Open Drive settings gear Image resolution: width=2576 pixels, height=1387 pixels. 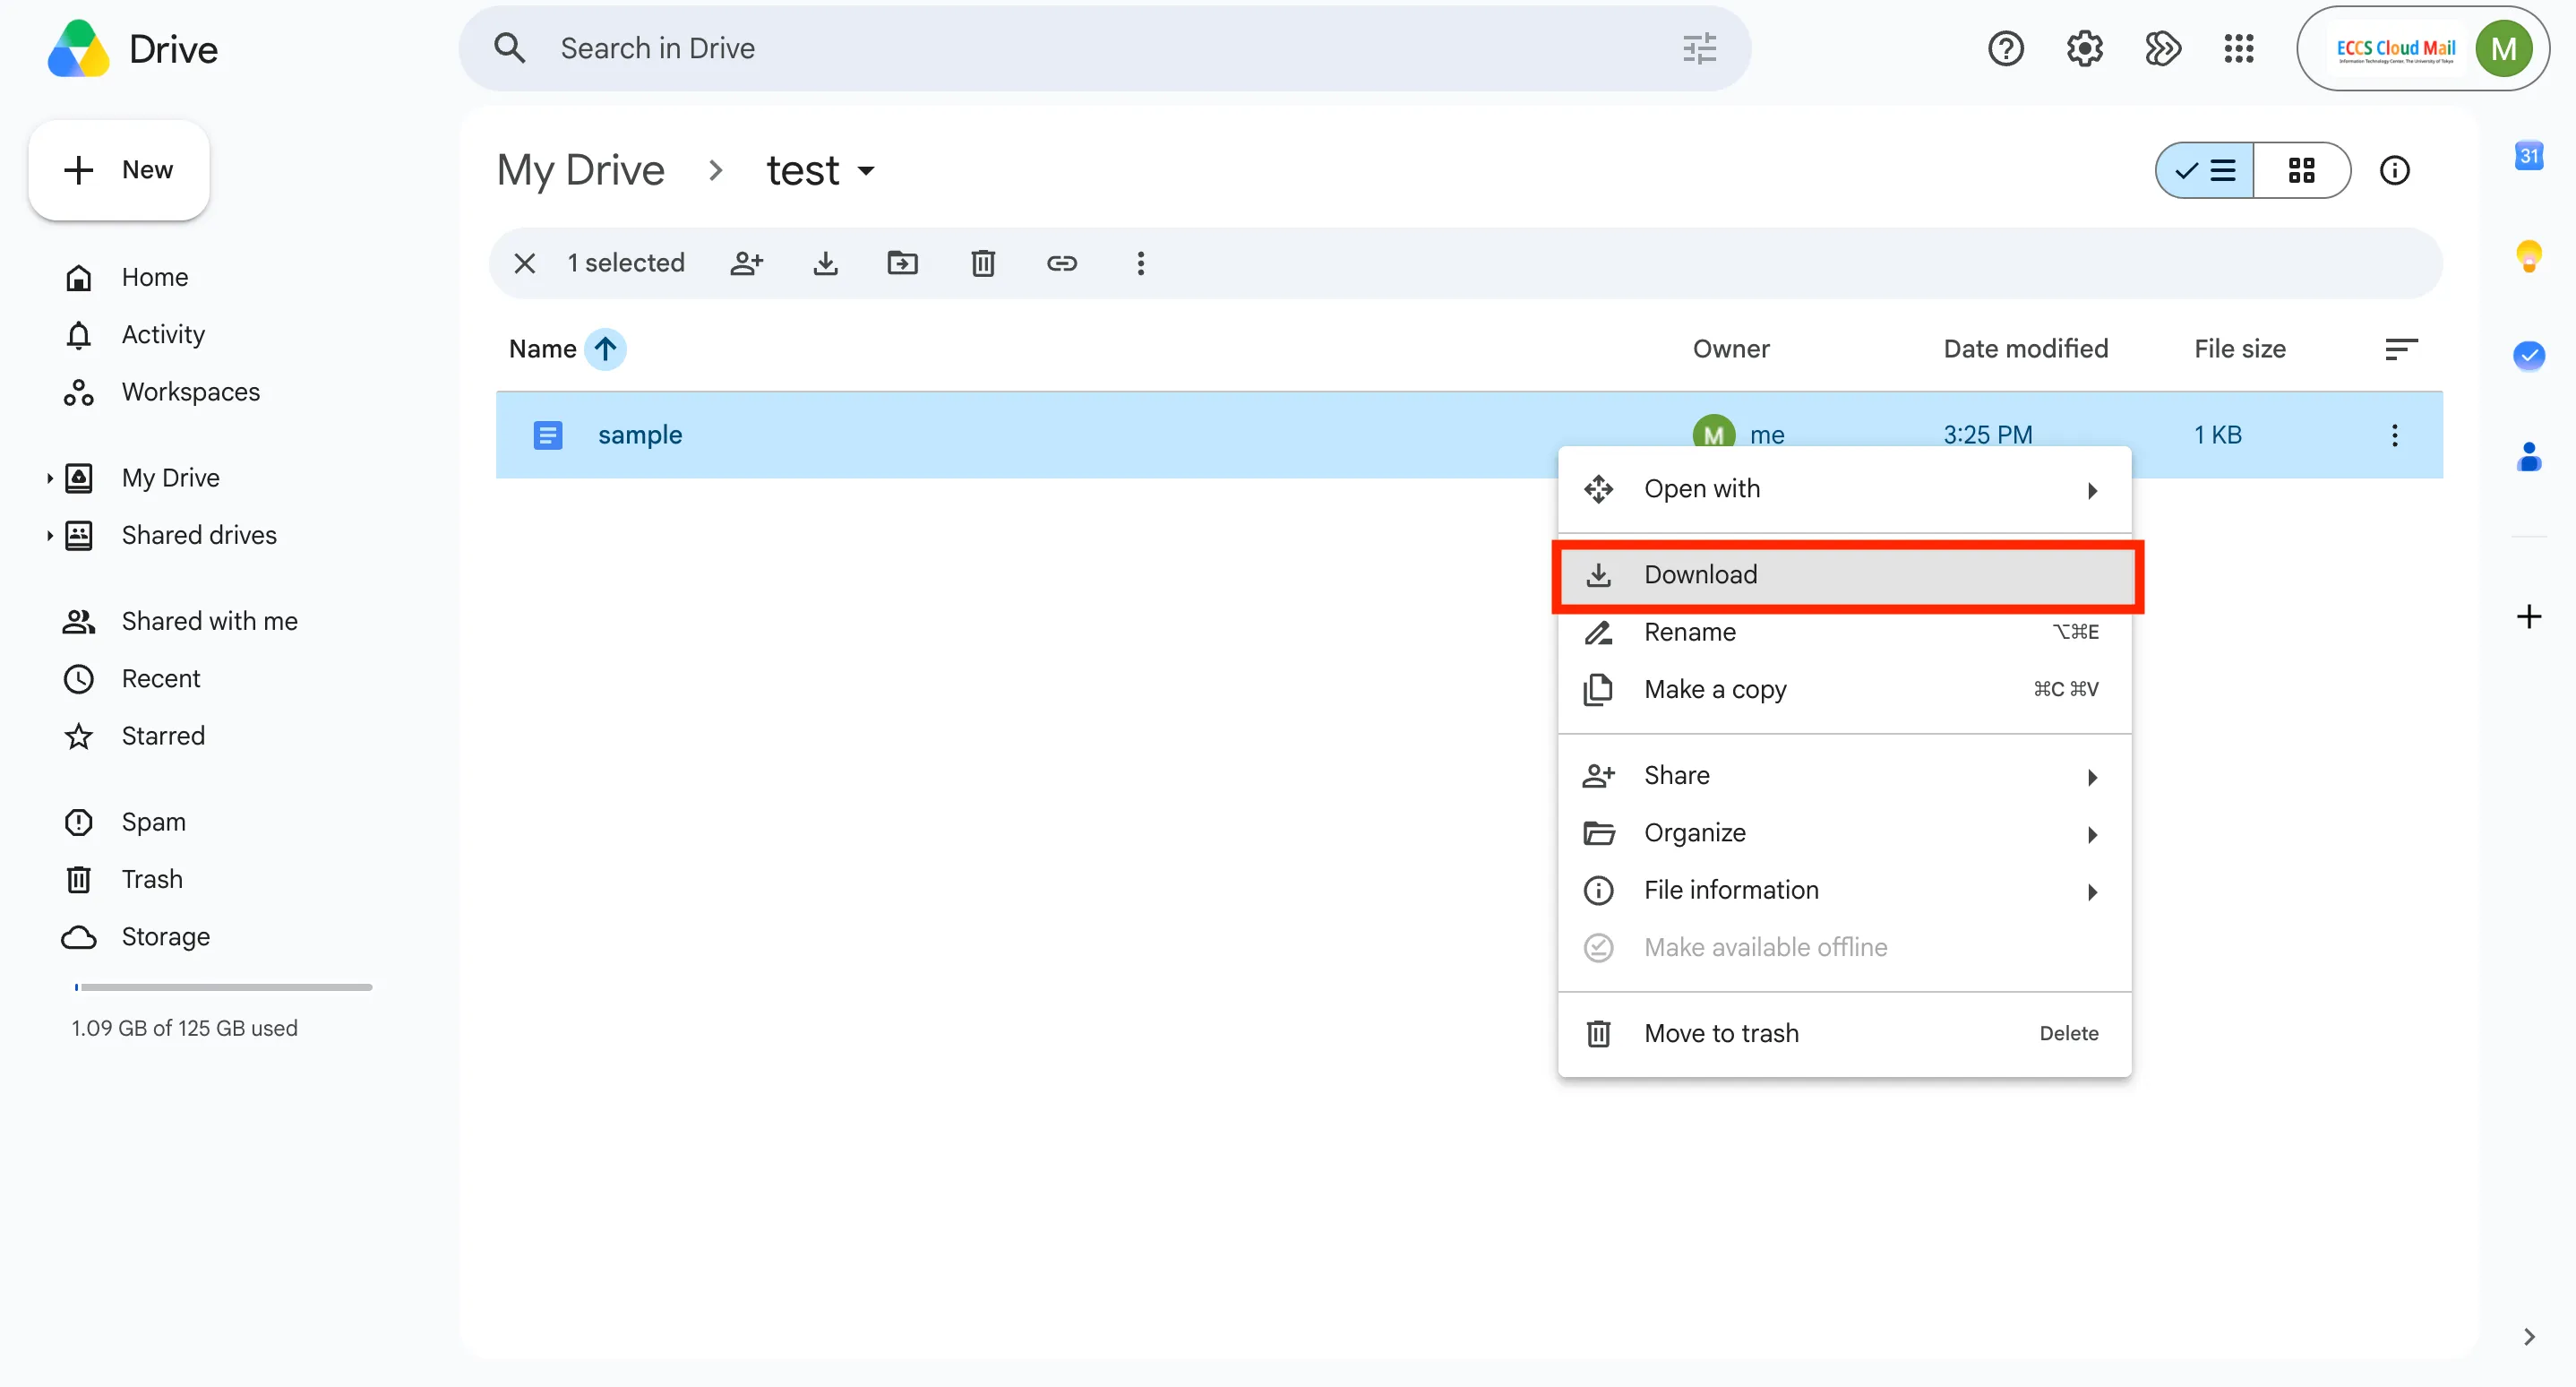coord(2084,48)
